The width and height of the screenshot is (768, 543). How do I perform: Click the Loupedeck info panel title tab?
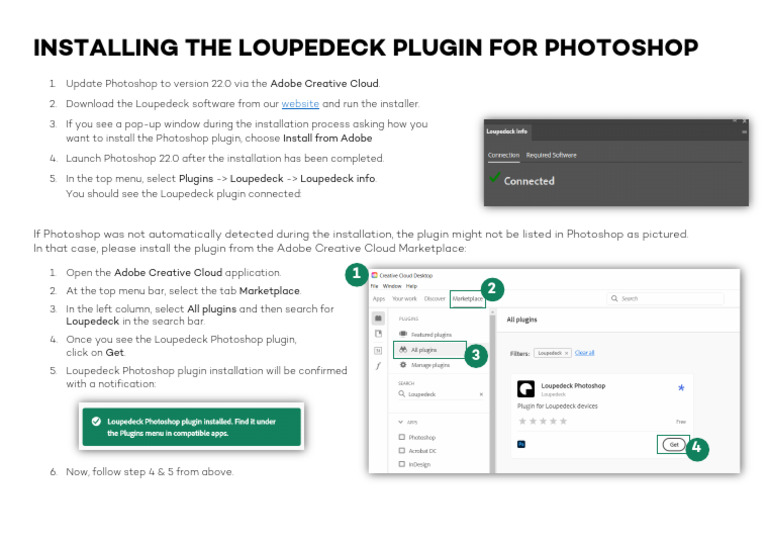506,131
